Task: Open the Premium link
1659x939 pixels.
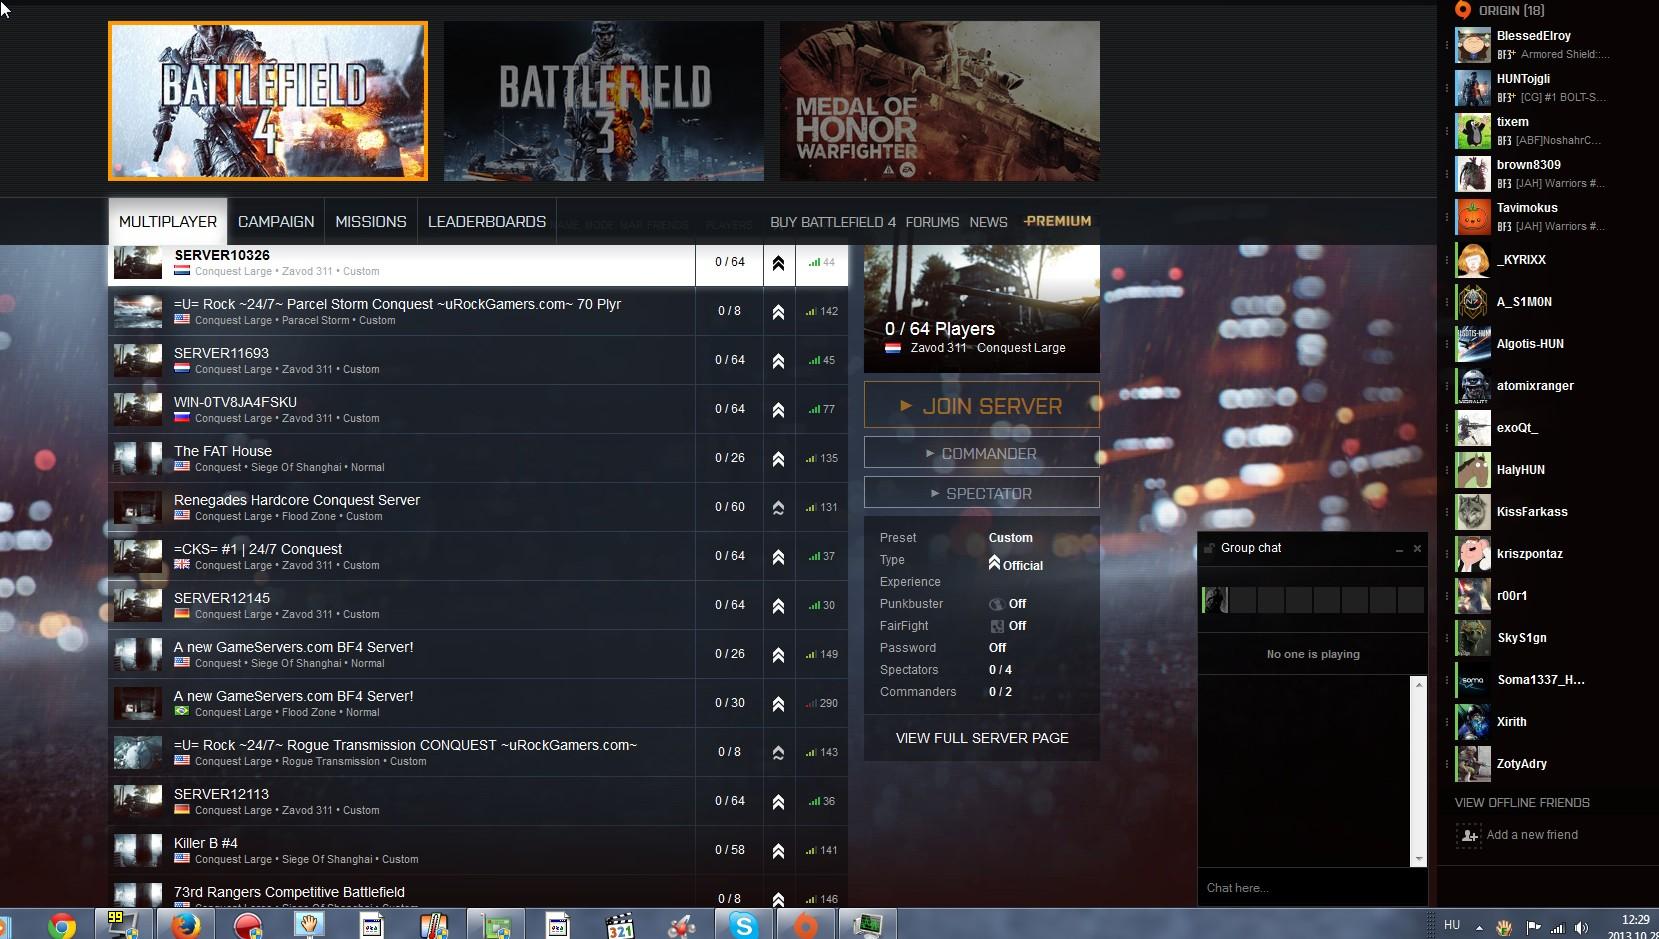Action: tap(1058, 221)
